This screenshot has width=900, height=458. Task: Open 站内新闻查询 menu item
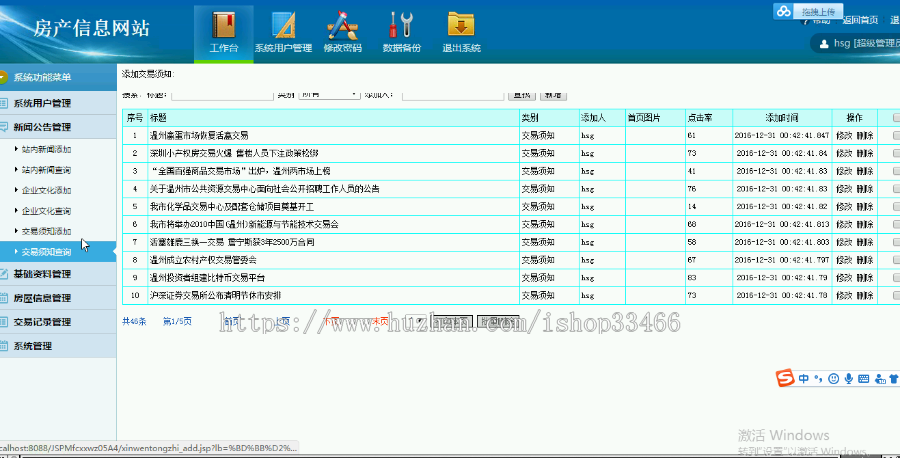(46, 170)
